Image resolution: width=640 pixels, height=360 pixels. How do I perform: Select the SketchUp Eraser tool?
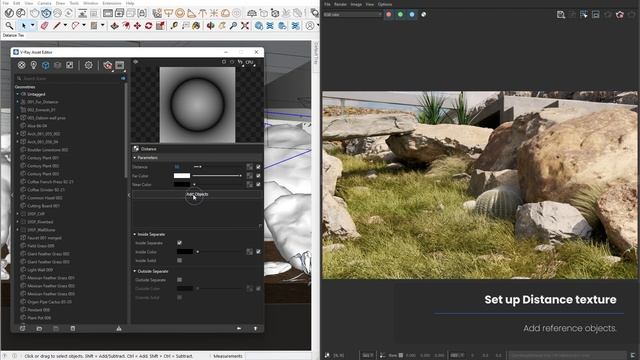44,26
